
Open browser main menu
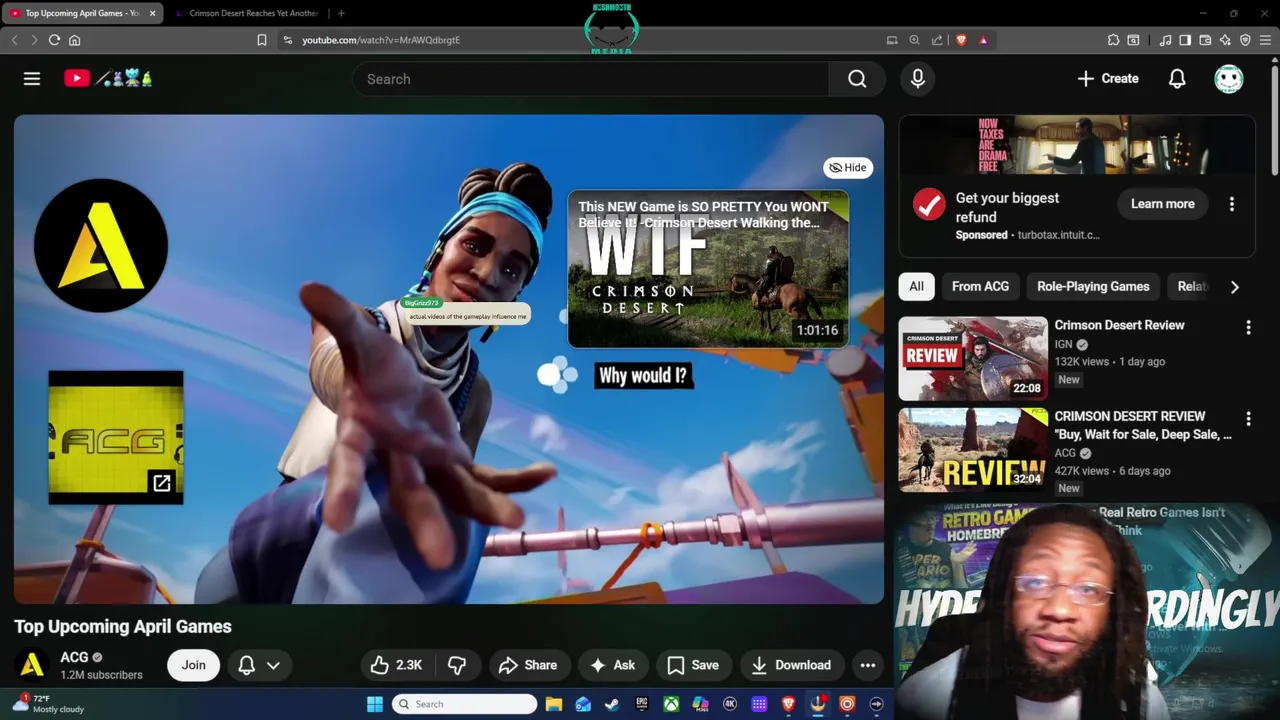pos(1265,40)
